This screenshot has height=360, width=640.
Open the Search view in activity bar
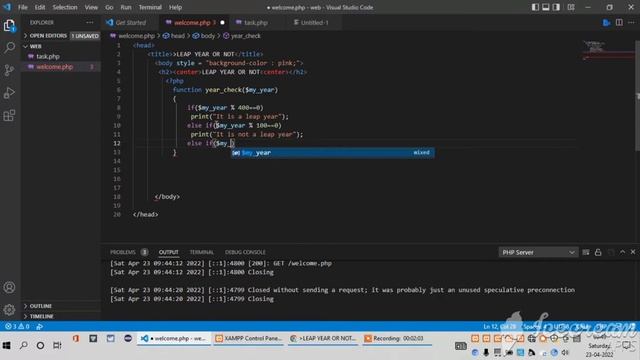click(x=9, y=48)
